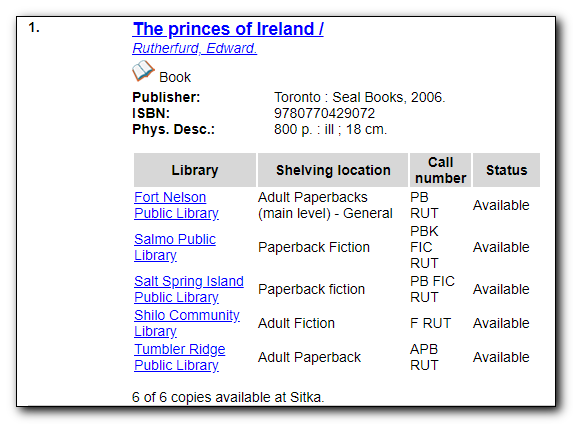Open Fort Nelson Public Library link

click(176, 205)
